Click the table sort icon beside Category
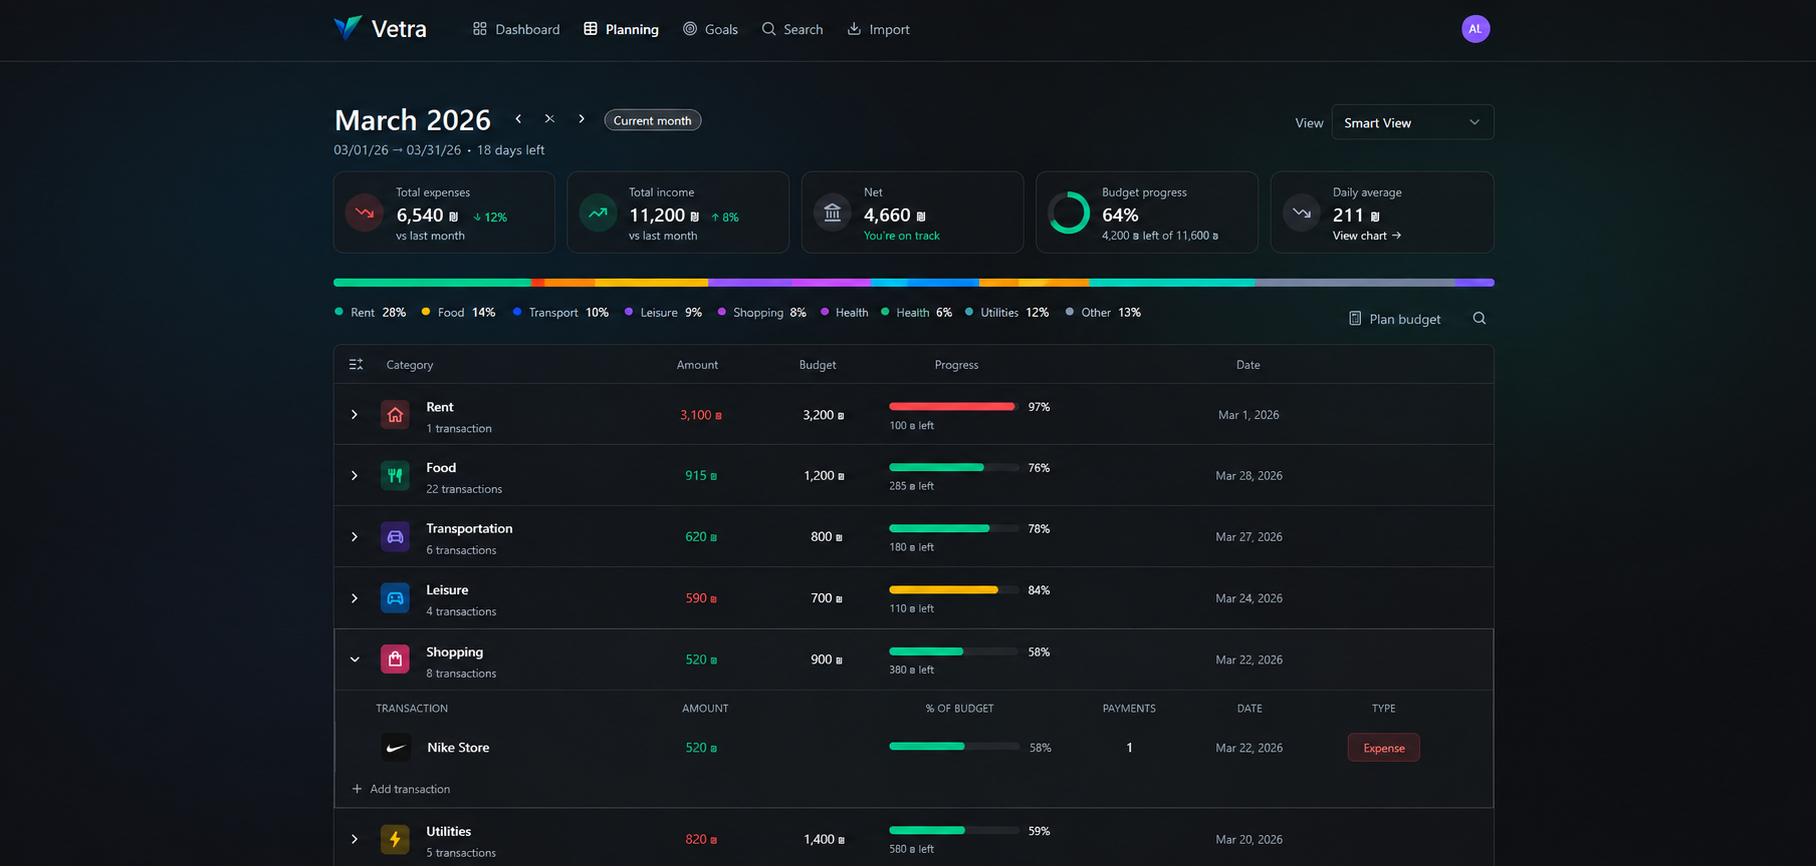Screen dimensions: 1816x866 tap(356, 365)
